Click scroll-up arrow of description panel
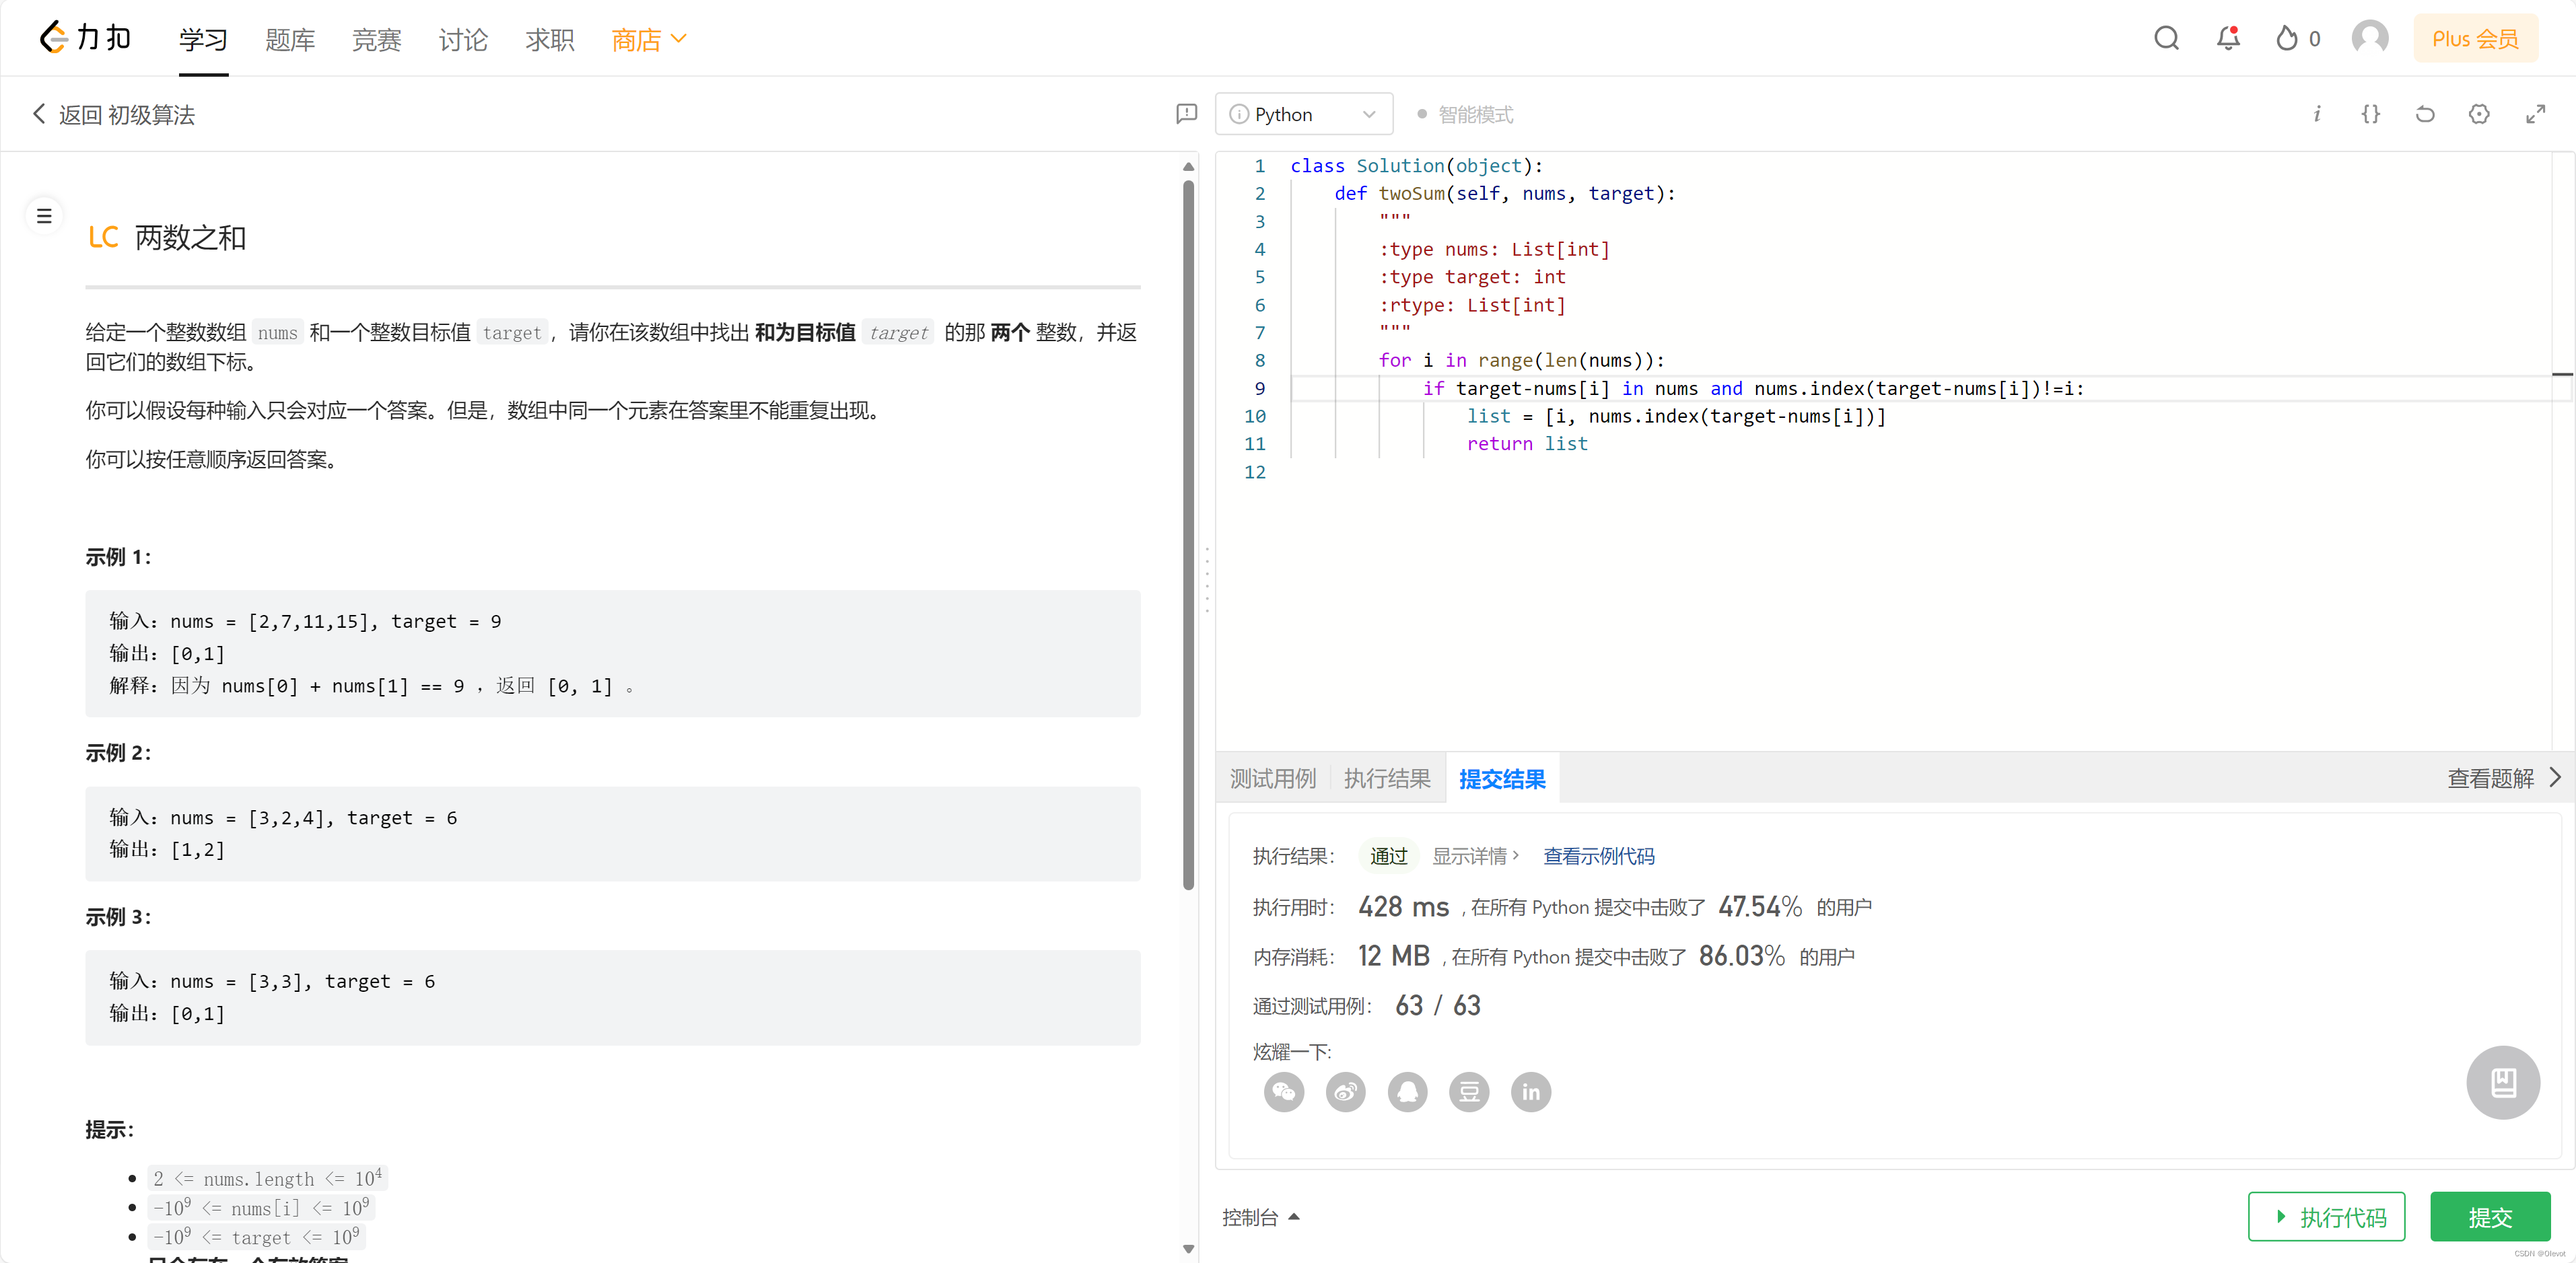The image size is (2576, 1263). pyautogui.click(x=1188, y=167)
